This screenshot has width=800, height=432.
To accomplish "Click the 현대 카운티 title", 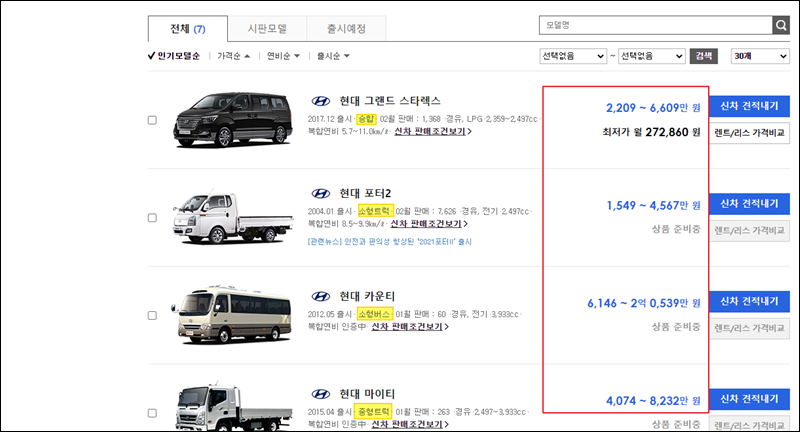I will click(x=367, y=296).
